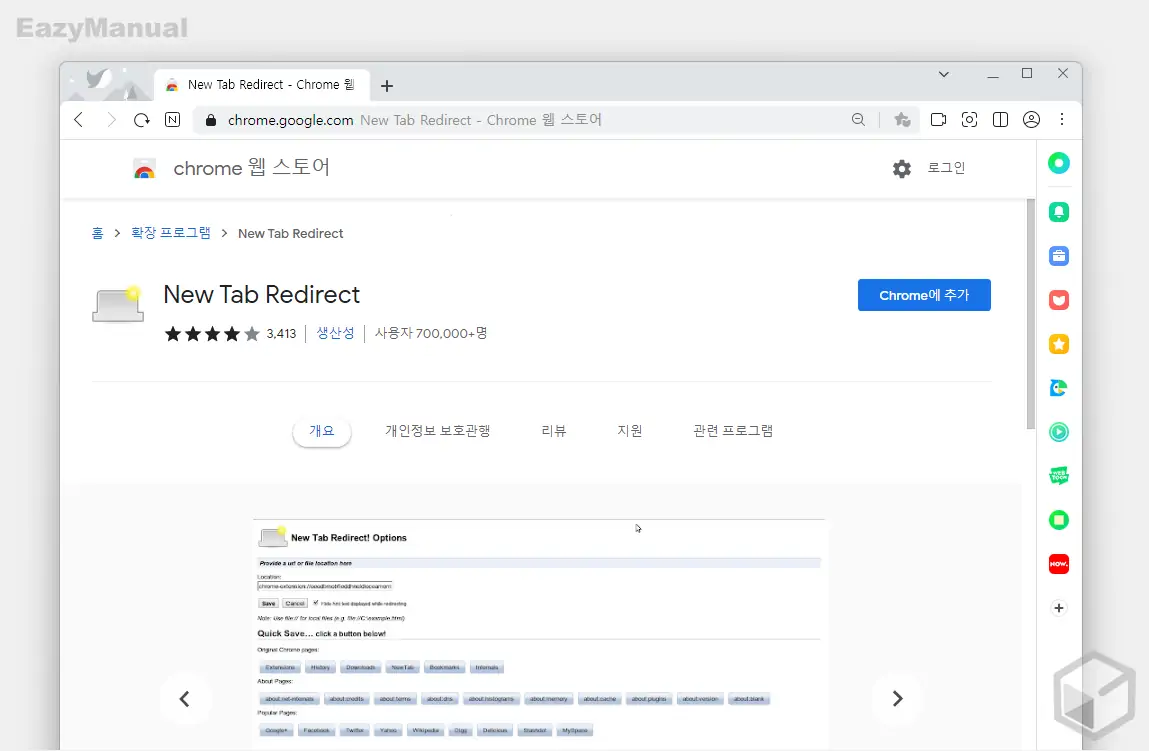Switch to the 개인정보 보호관행 tab
This screenshot has width=1149, height=751.
click(x=437, y=431)
